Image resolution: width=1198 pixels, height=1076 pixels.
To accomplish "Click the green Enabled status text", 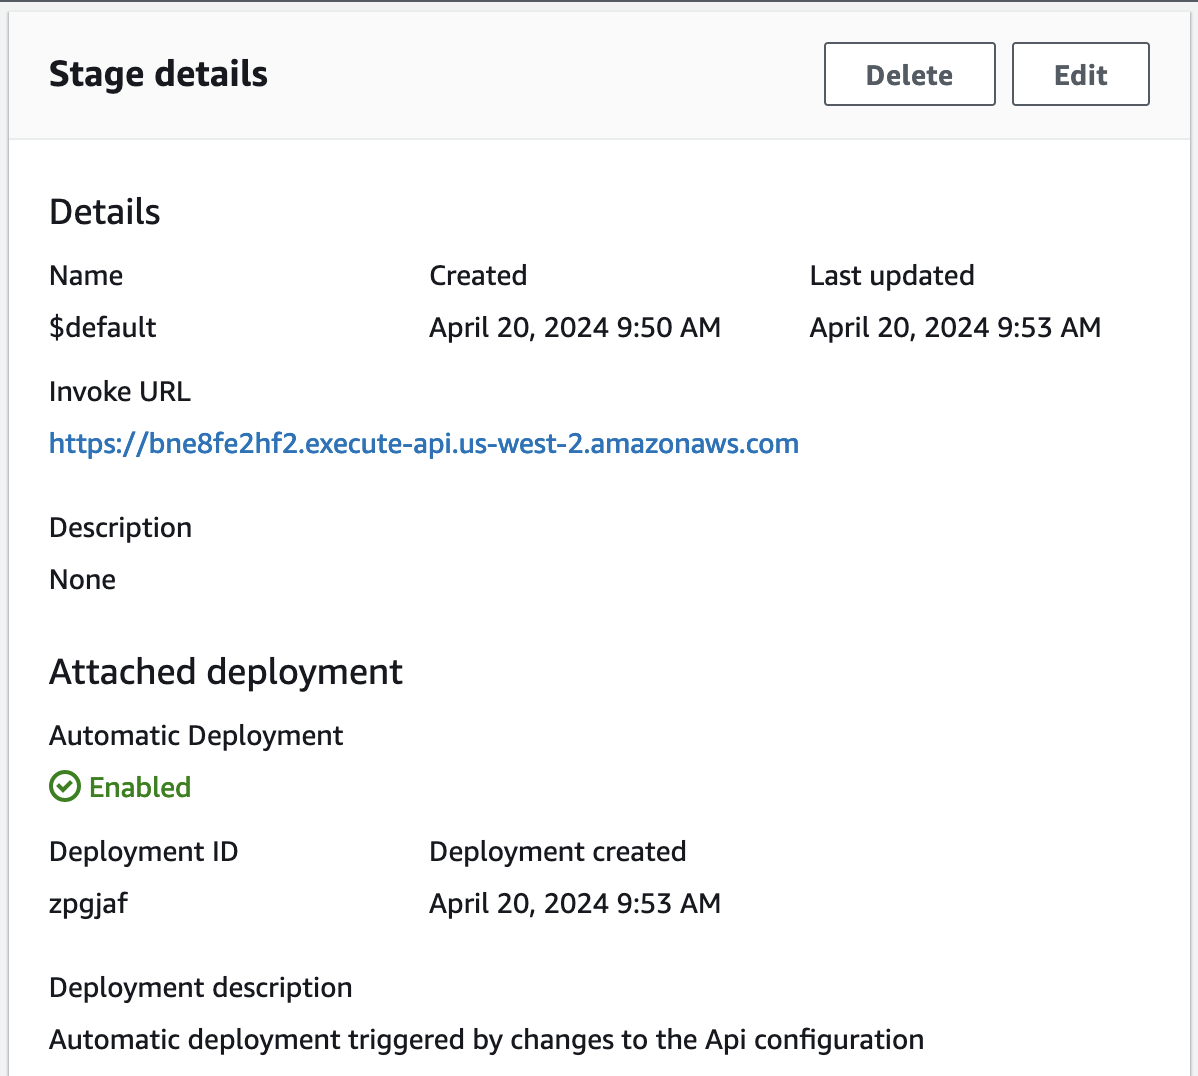I will [x=140, y=787].
